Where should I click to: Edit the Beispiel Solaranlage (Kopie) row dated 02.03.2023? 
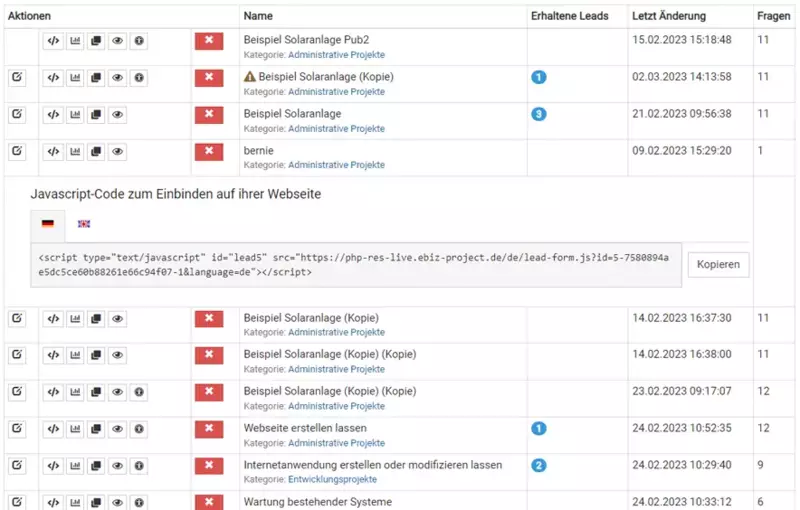(x=17, y=78)
